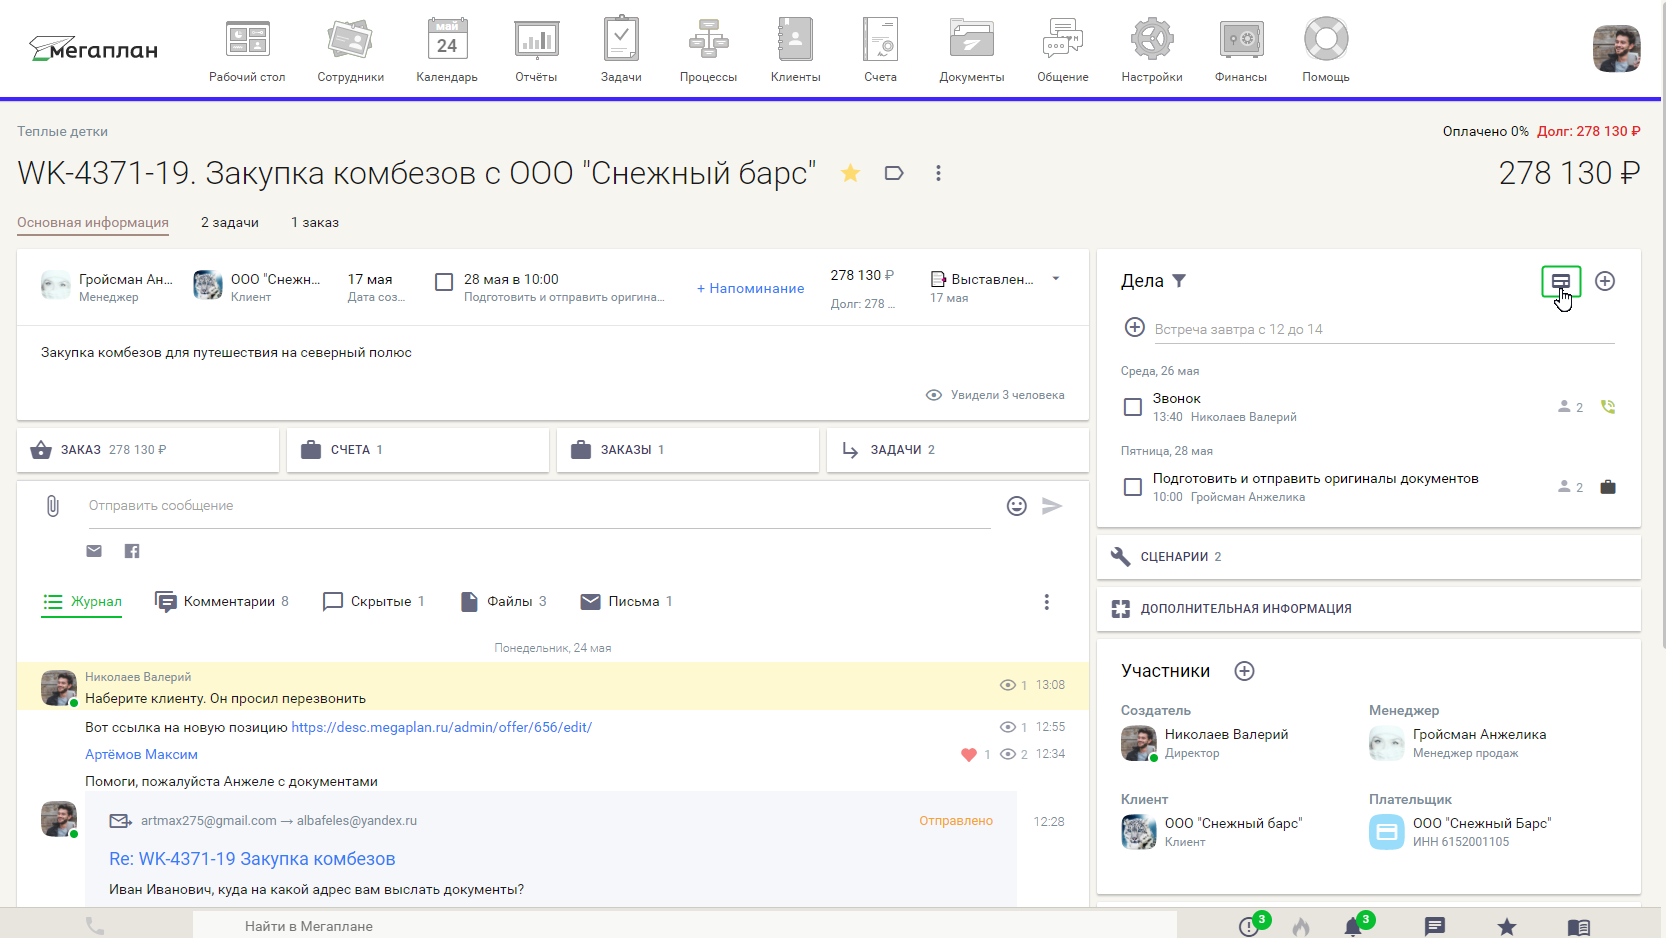The height and width of the screenshot is (938, 1666).
Task: Expand СЧЕТА 1 panel
Action: (418, 450)
